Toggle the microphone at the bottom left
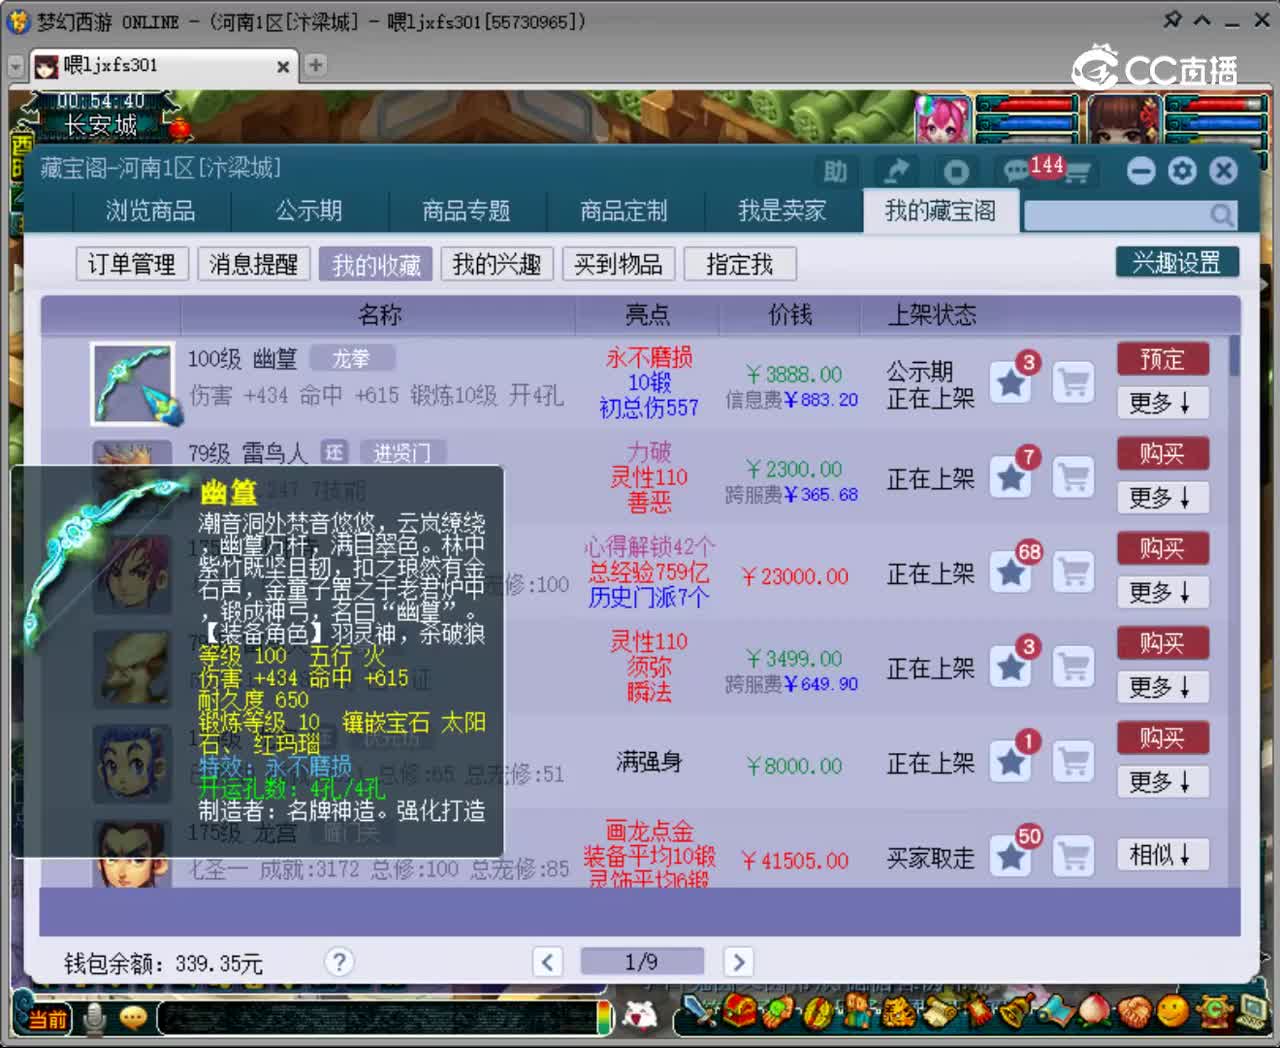The image size is (1280, 1048). 93,1017
